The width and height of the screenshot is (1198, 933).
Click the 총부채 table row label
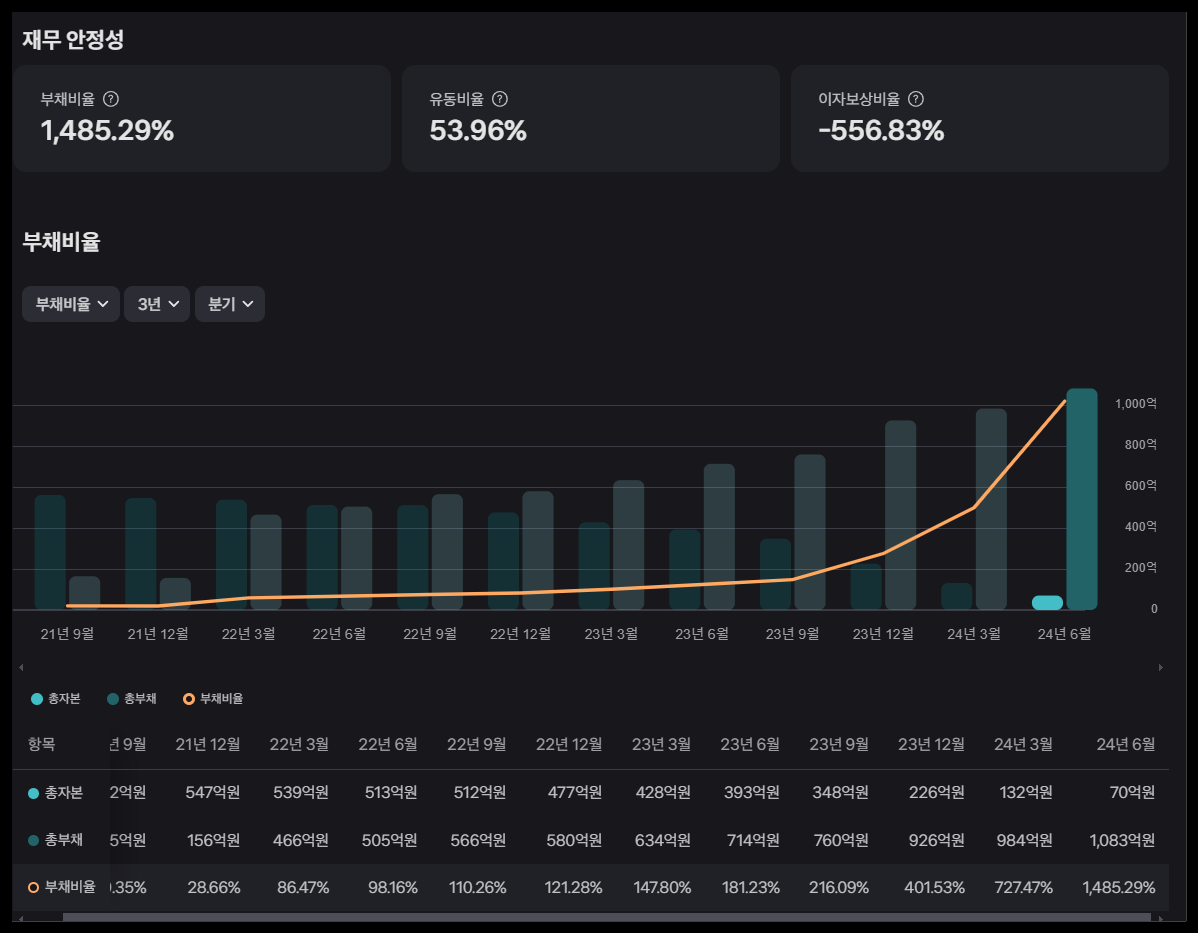(x=55, y=840)
